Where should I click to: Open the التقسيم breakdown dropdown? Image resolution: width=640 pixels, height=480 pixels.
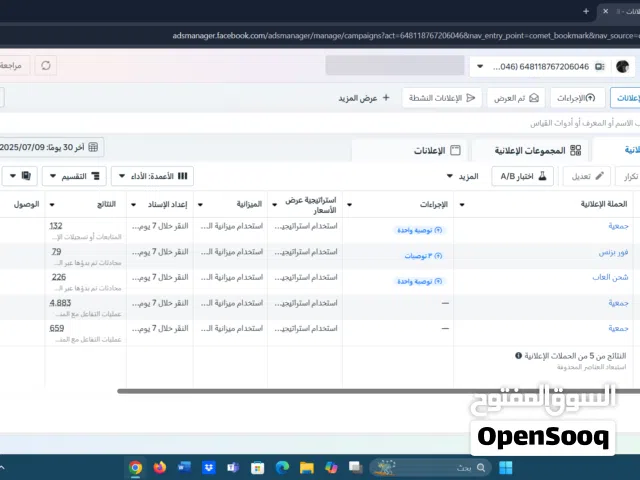point(74,176)
